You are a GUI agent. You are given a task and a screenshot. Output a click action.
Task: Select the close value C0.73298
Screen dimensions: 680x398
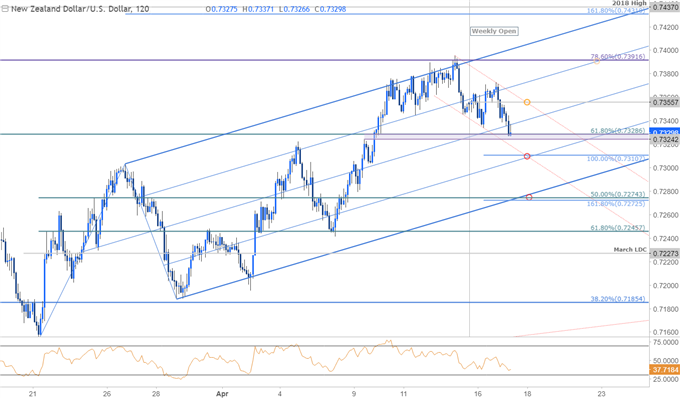pos(330,9)
